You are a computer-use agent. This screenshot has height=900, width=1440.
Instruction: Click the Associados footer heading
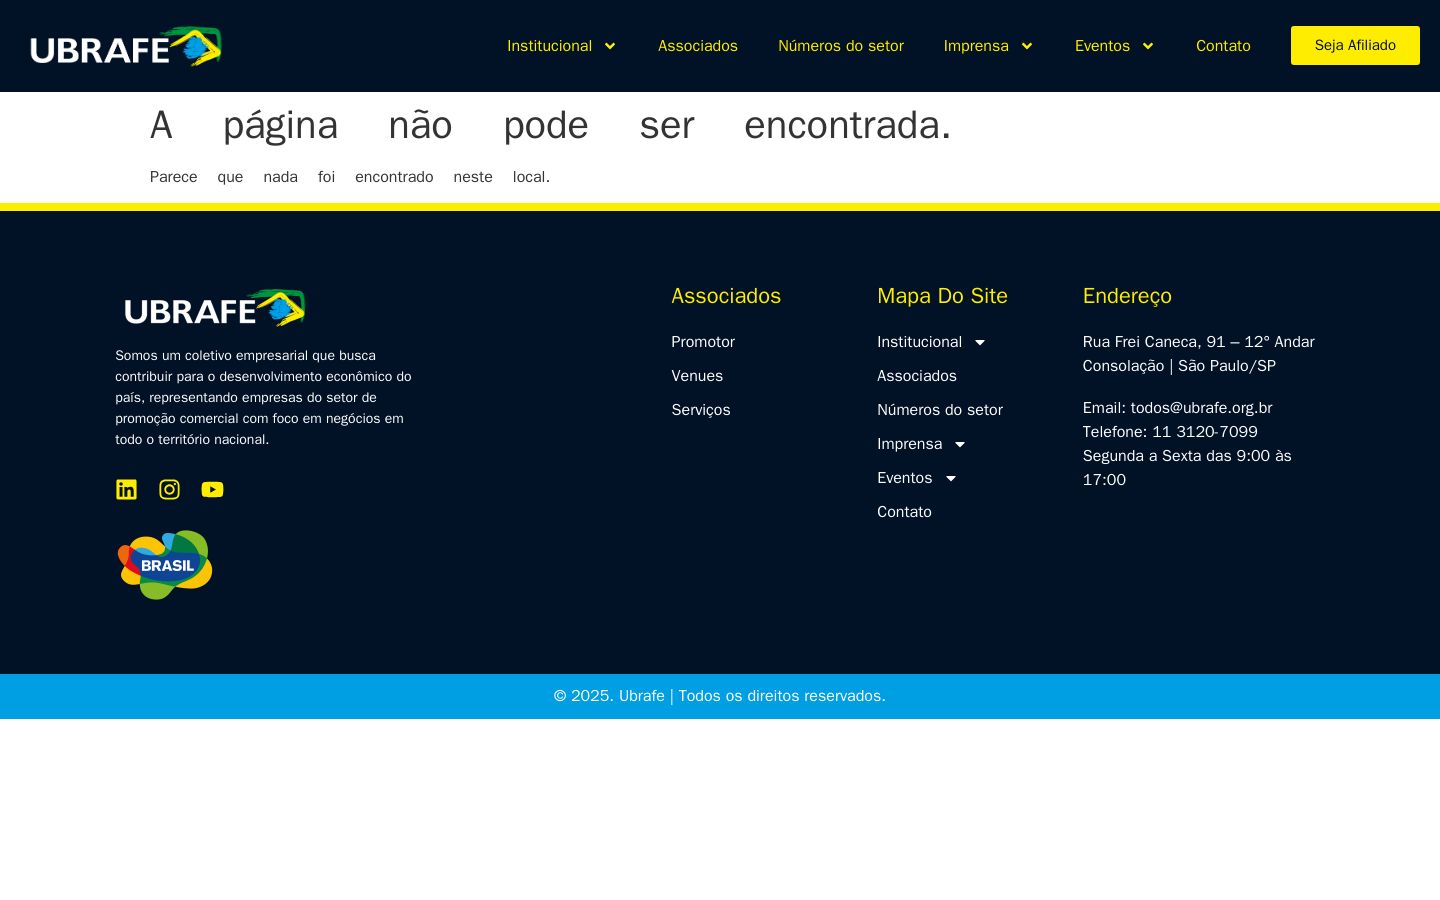tap(726, 296)
